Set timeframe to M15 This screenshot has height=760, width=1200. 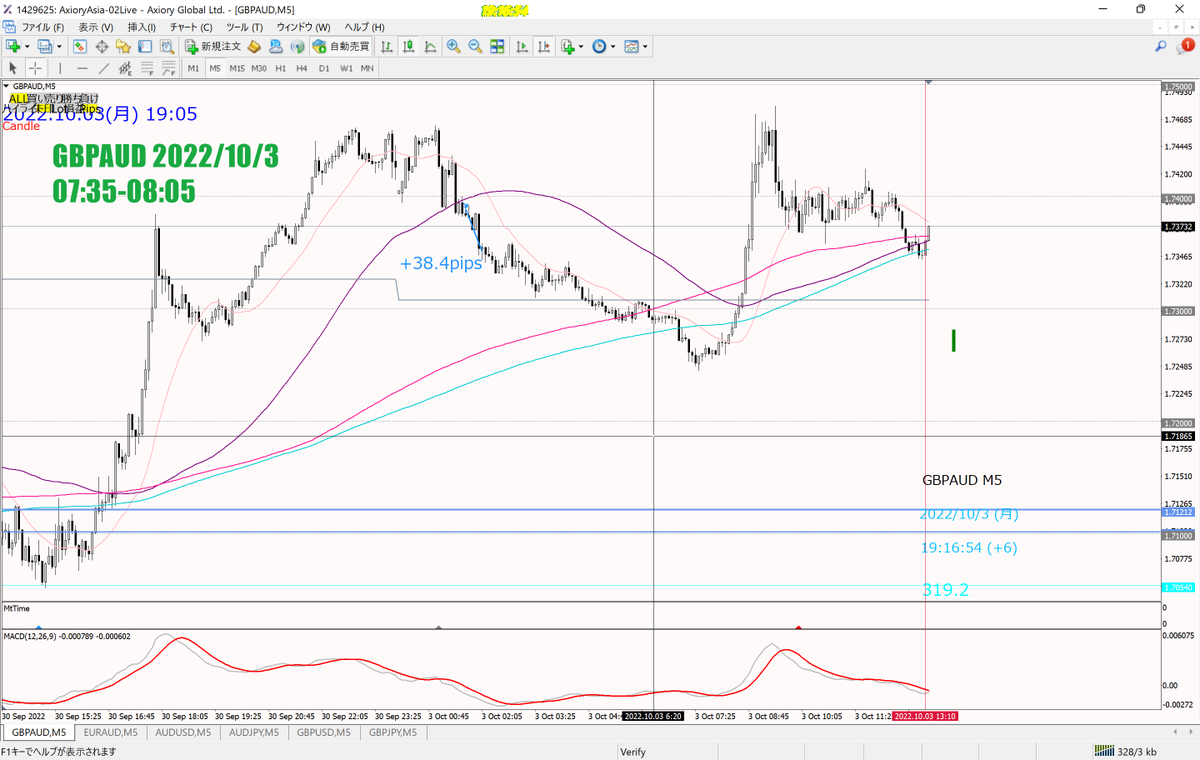[237, 68]
